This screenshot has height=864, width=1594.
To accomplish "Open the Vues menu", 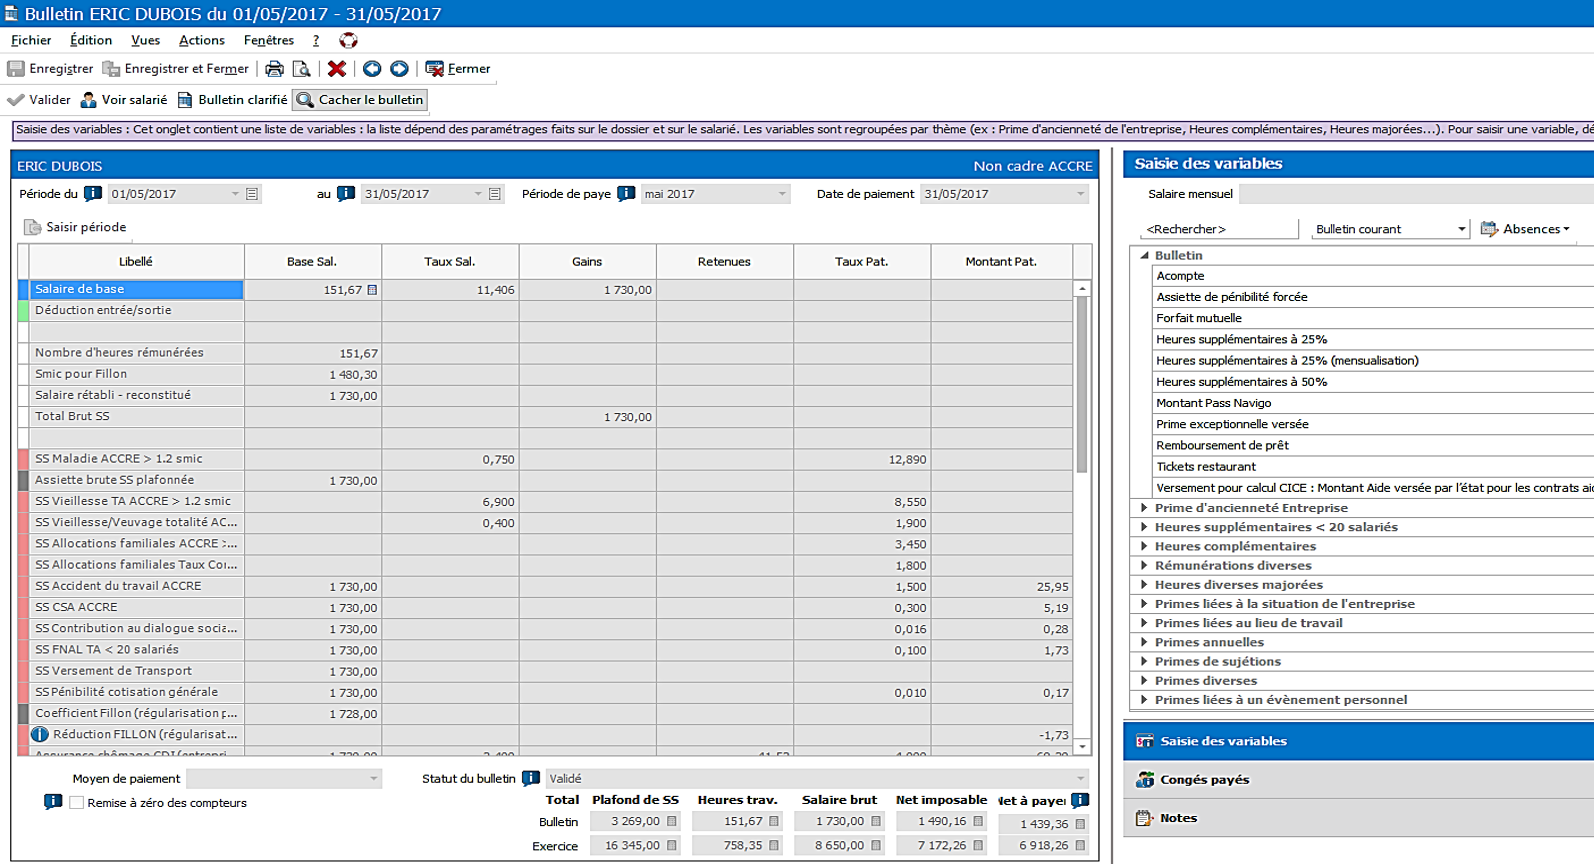I will (x=145, y=41).
